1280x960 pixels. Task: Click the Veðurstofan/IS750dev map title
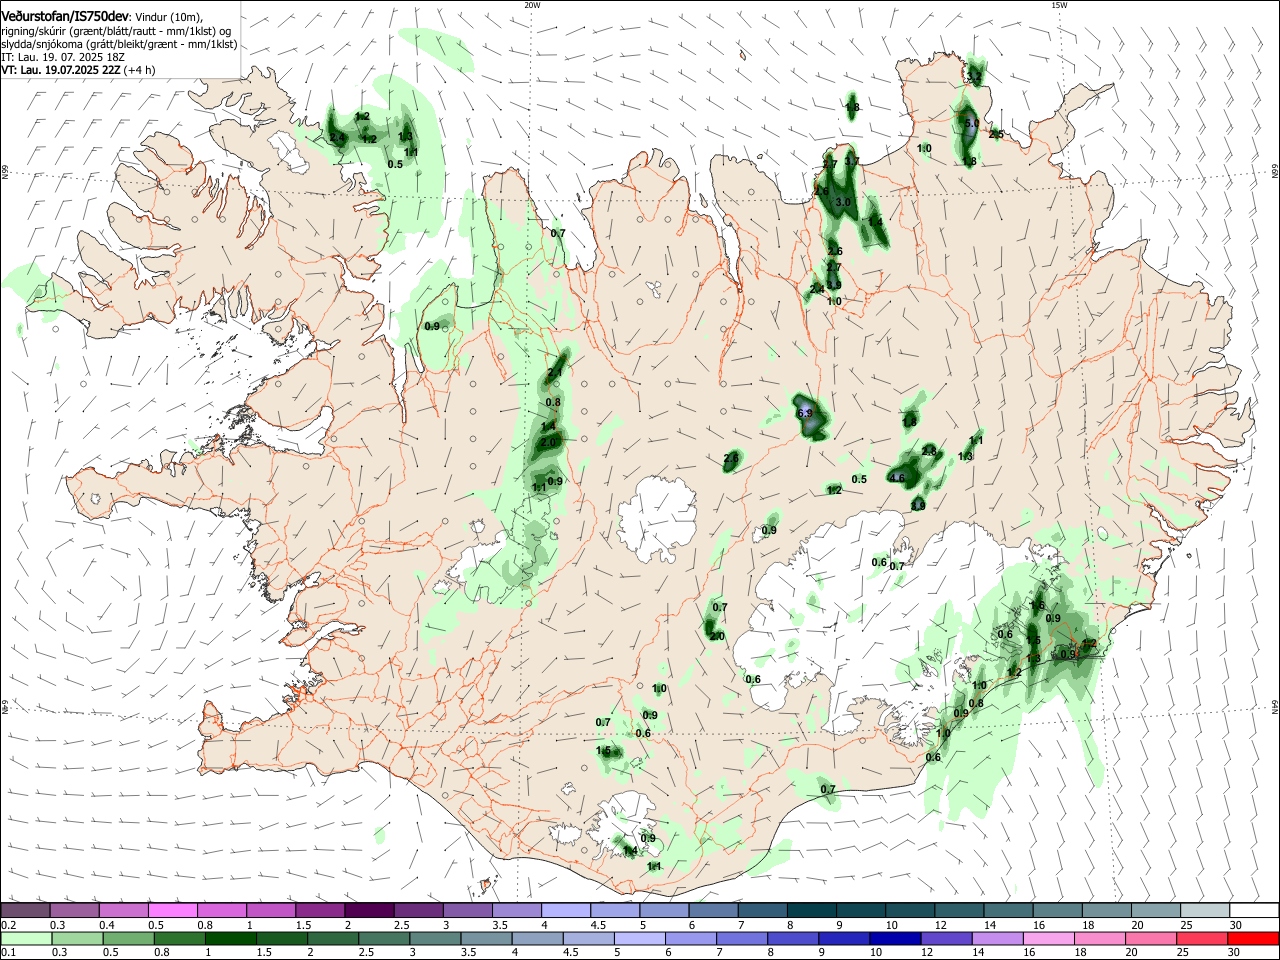65,17
